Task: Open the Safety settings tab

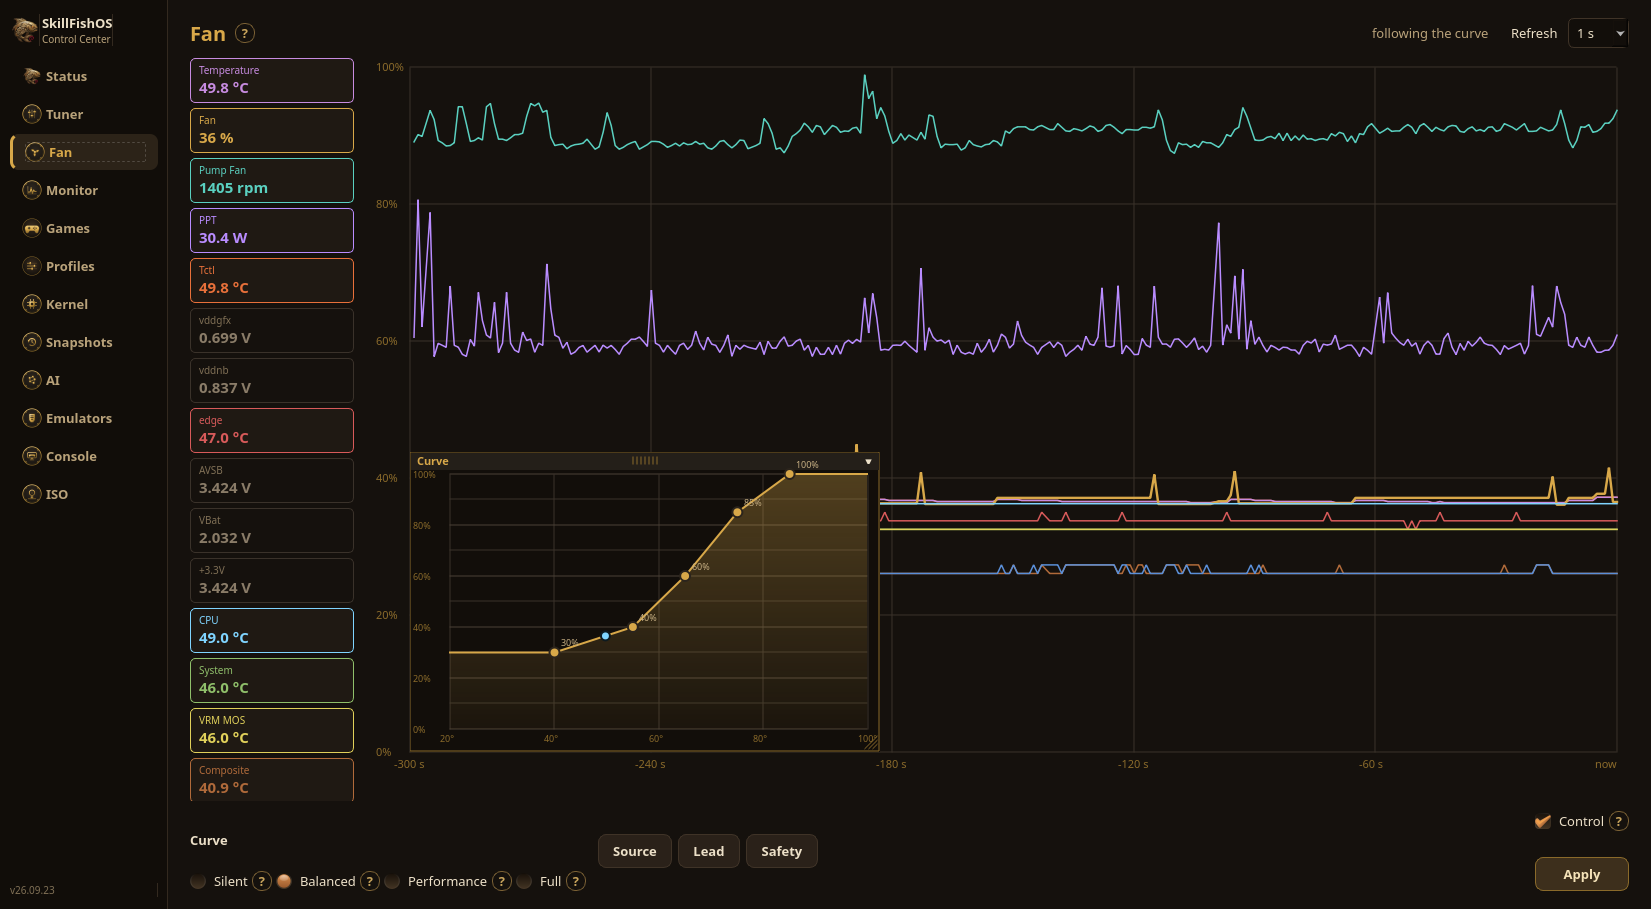Action: pyautogui.click(x=782, y=851)
